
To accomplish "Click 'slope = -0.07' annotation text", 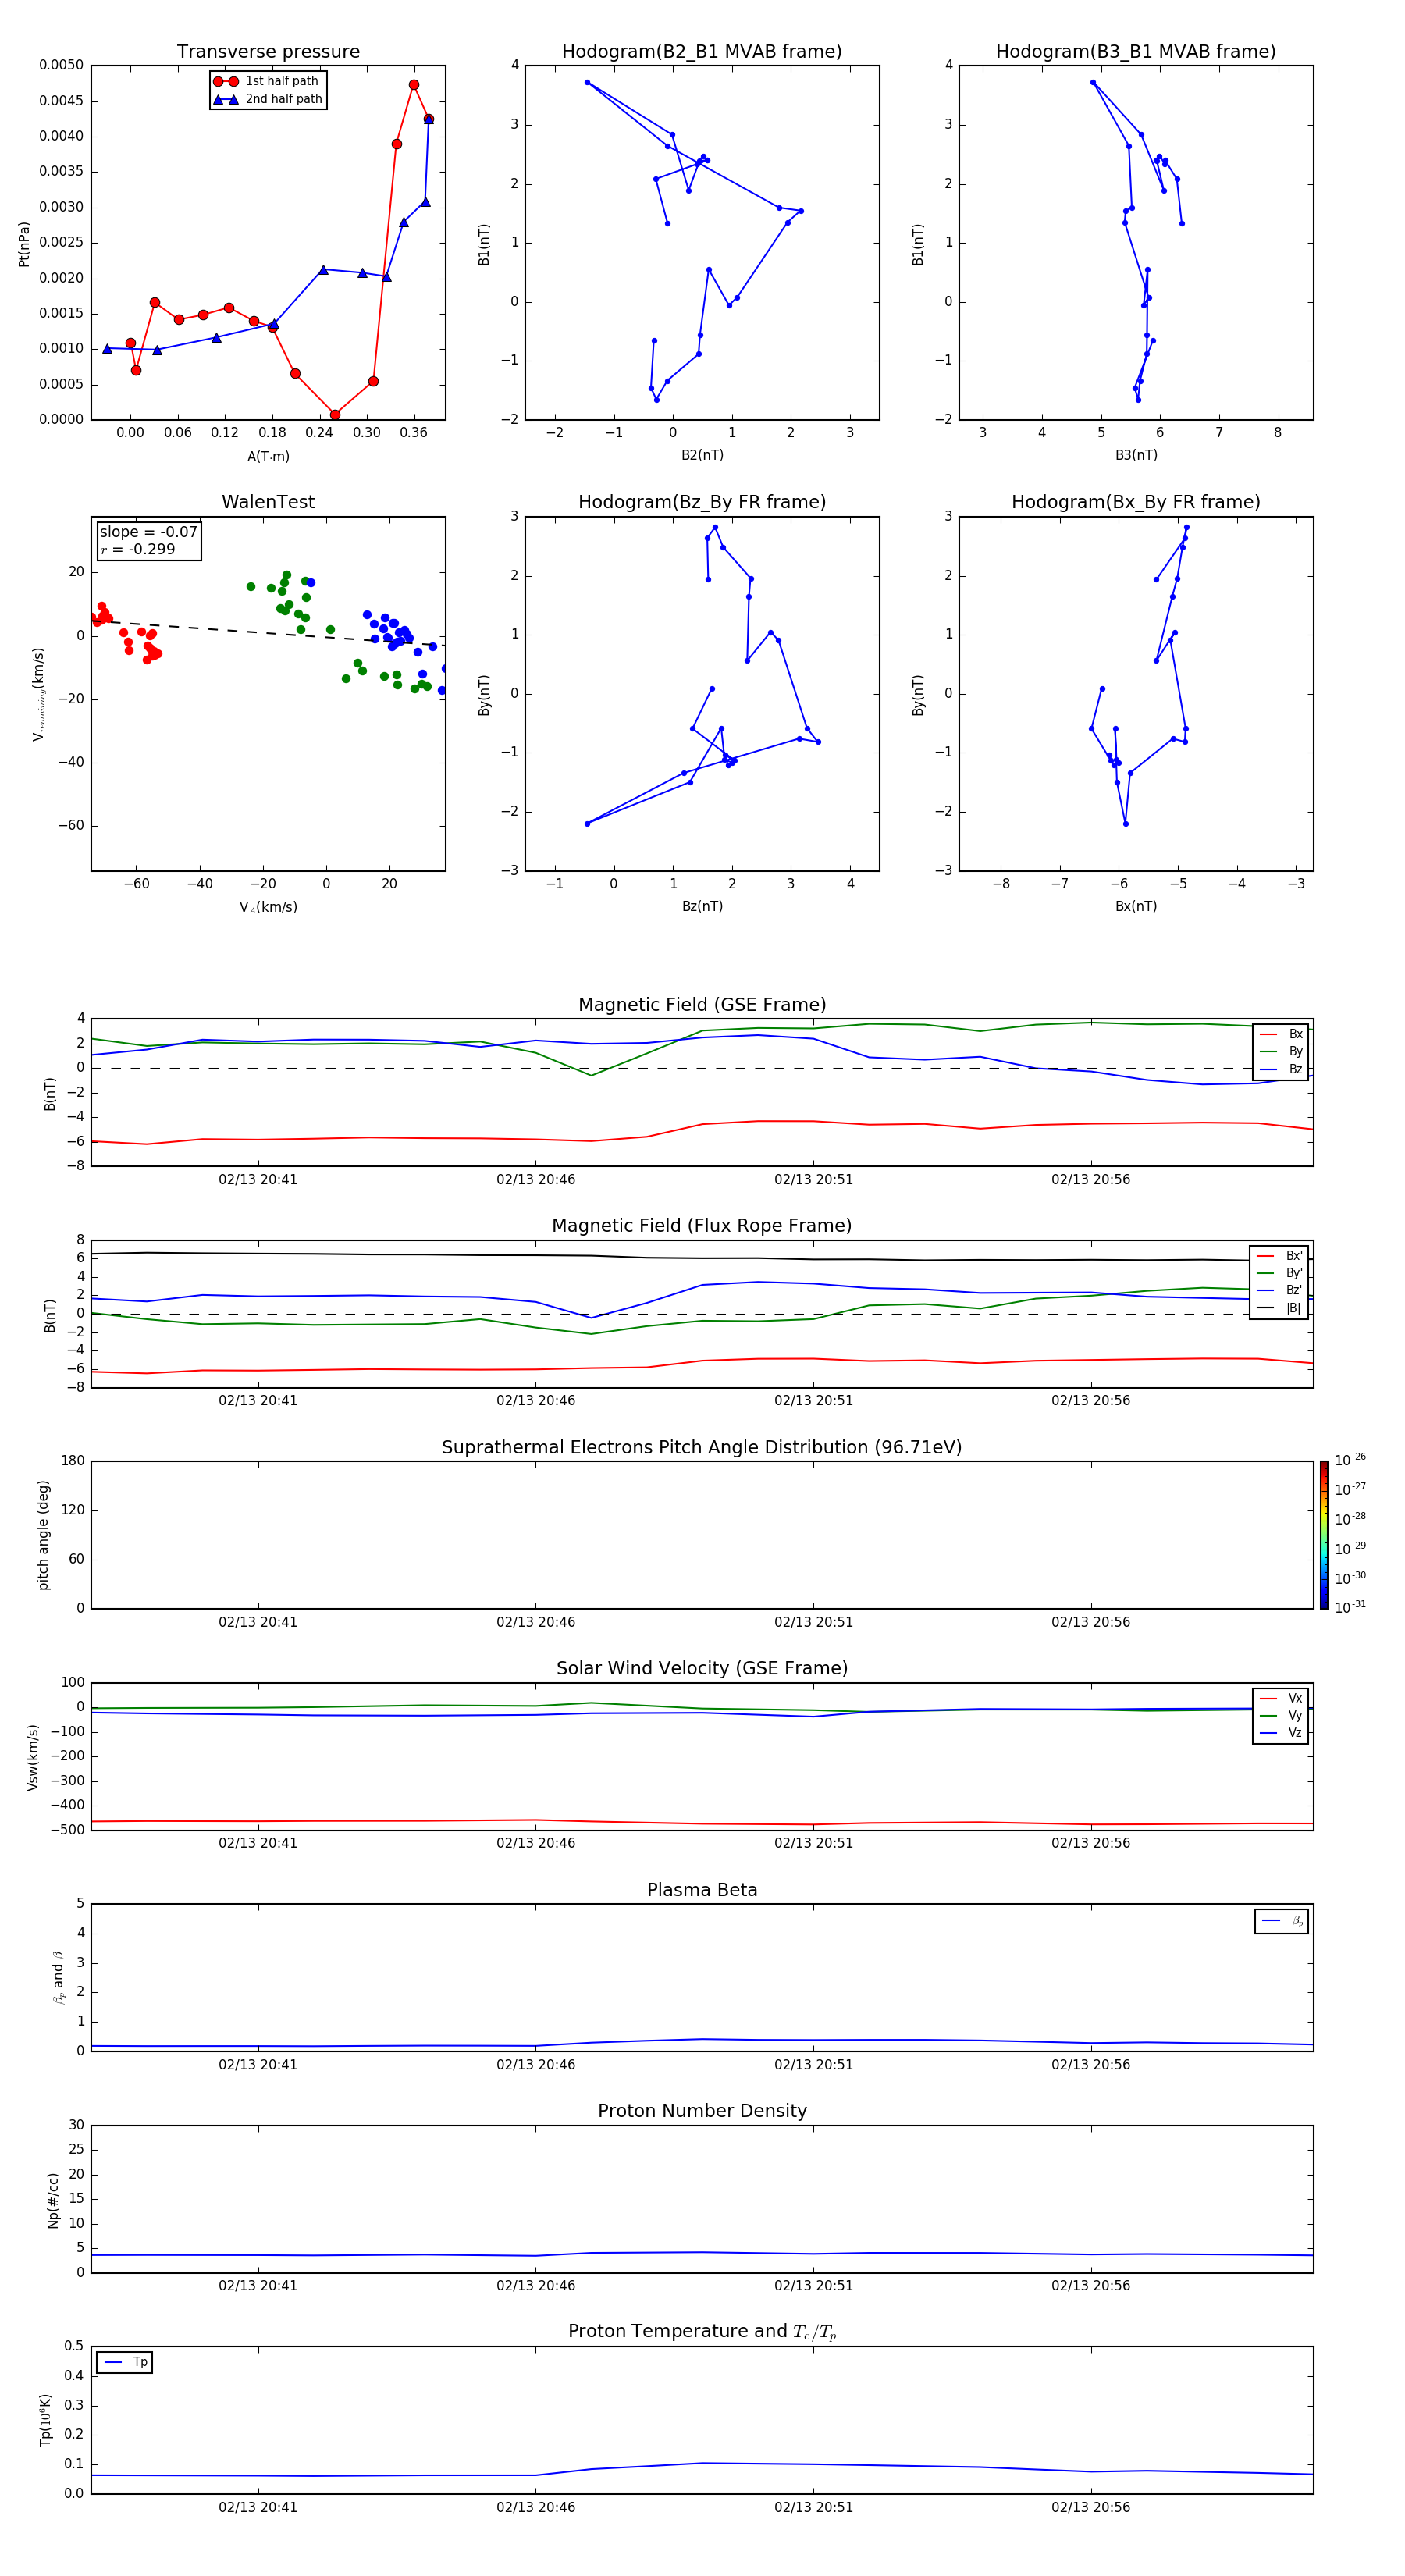I will pyautogui.click(x=148, y=532).
